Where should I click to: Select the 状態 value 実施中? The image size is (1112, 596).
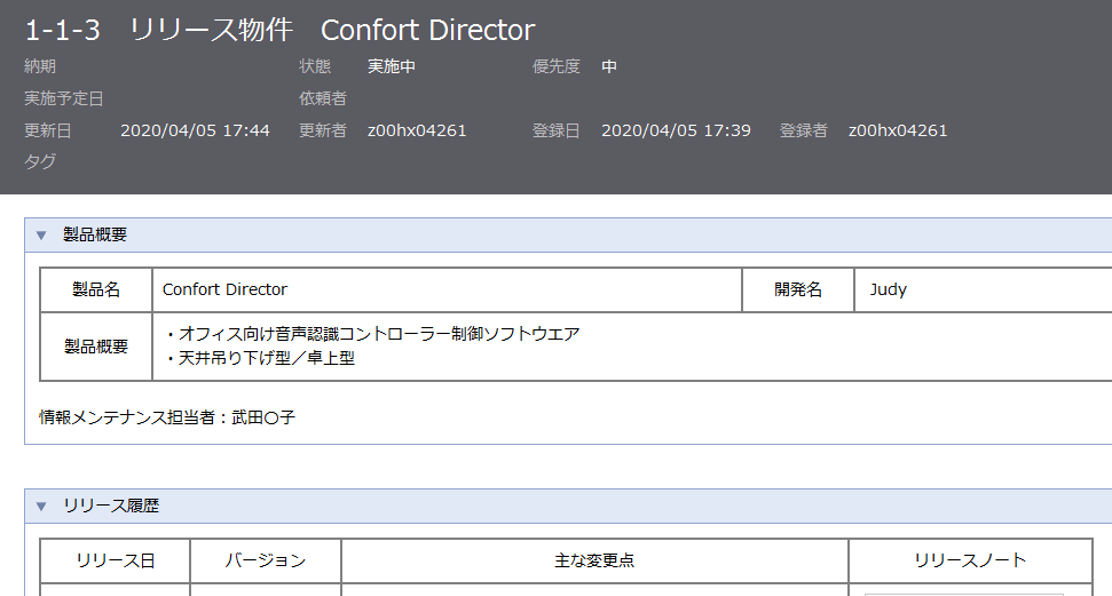(391, 67)
